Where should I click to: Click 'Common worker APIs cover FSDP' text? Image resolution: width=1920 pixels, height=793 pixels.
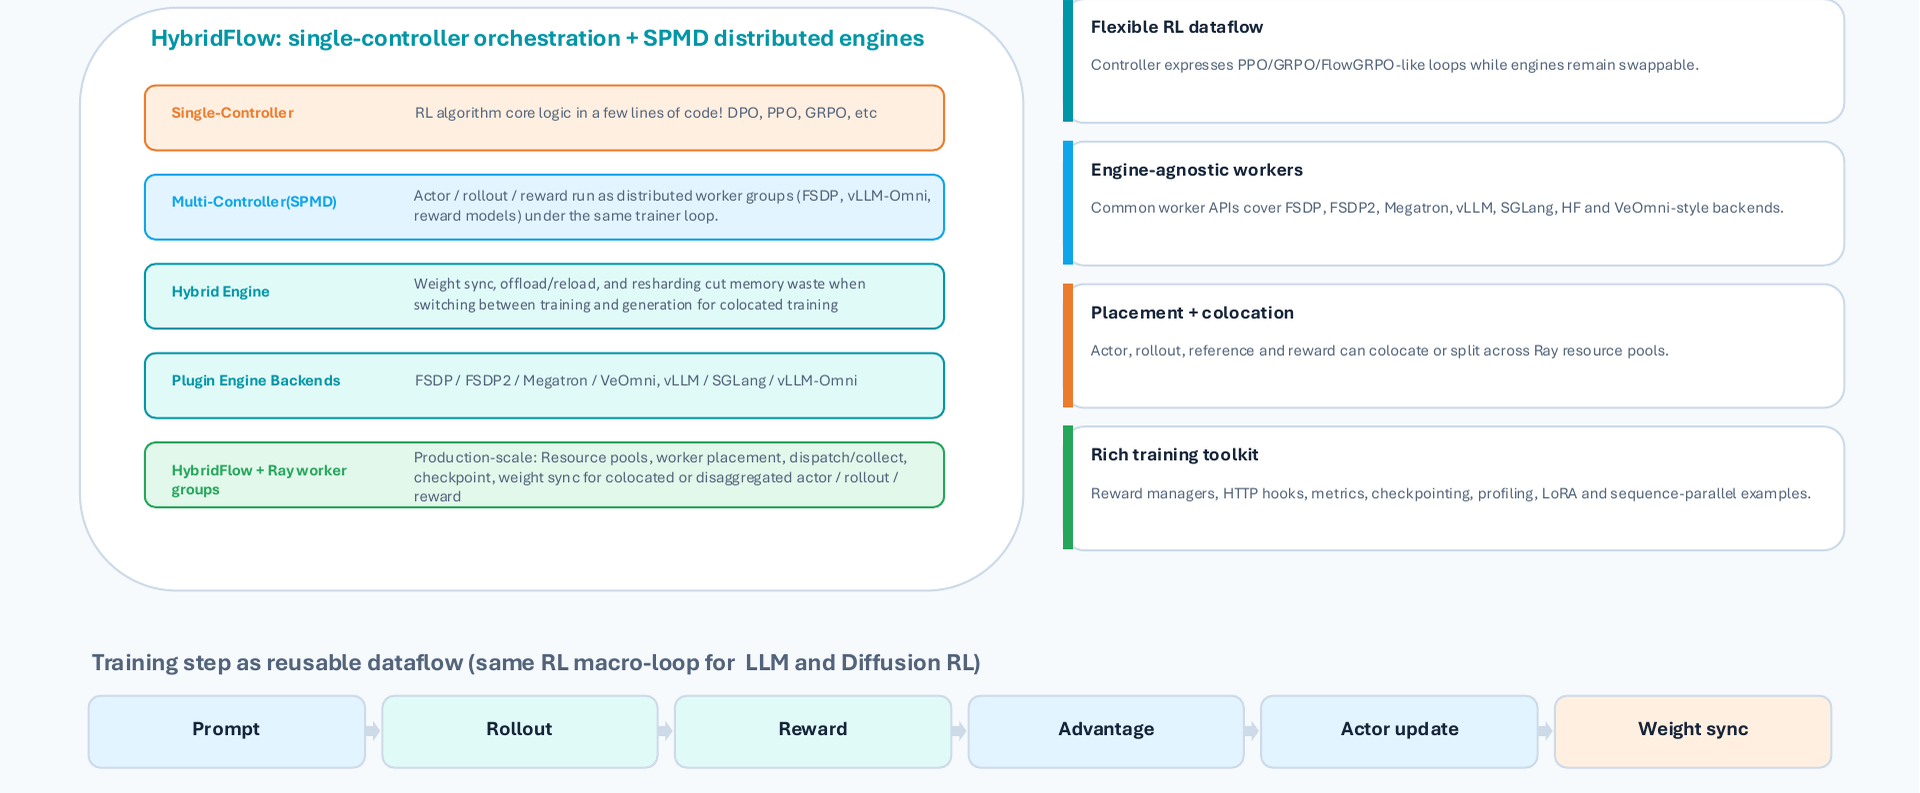pos(1437,208)
